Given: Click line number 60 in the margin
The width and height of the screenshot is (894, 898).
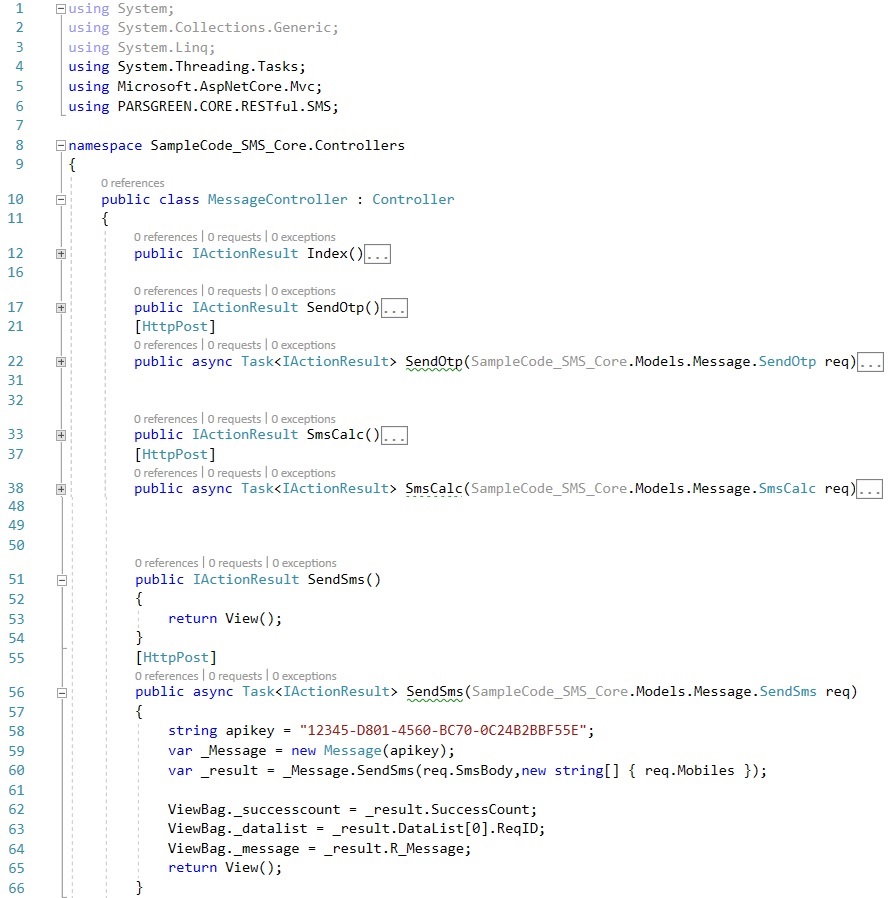Looking at the screenshot, I should 15,770.
